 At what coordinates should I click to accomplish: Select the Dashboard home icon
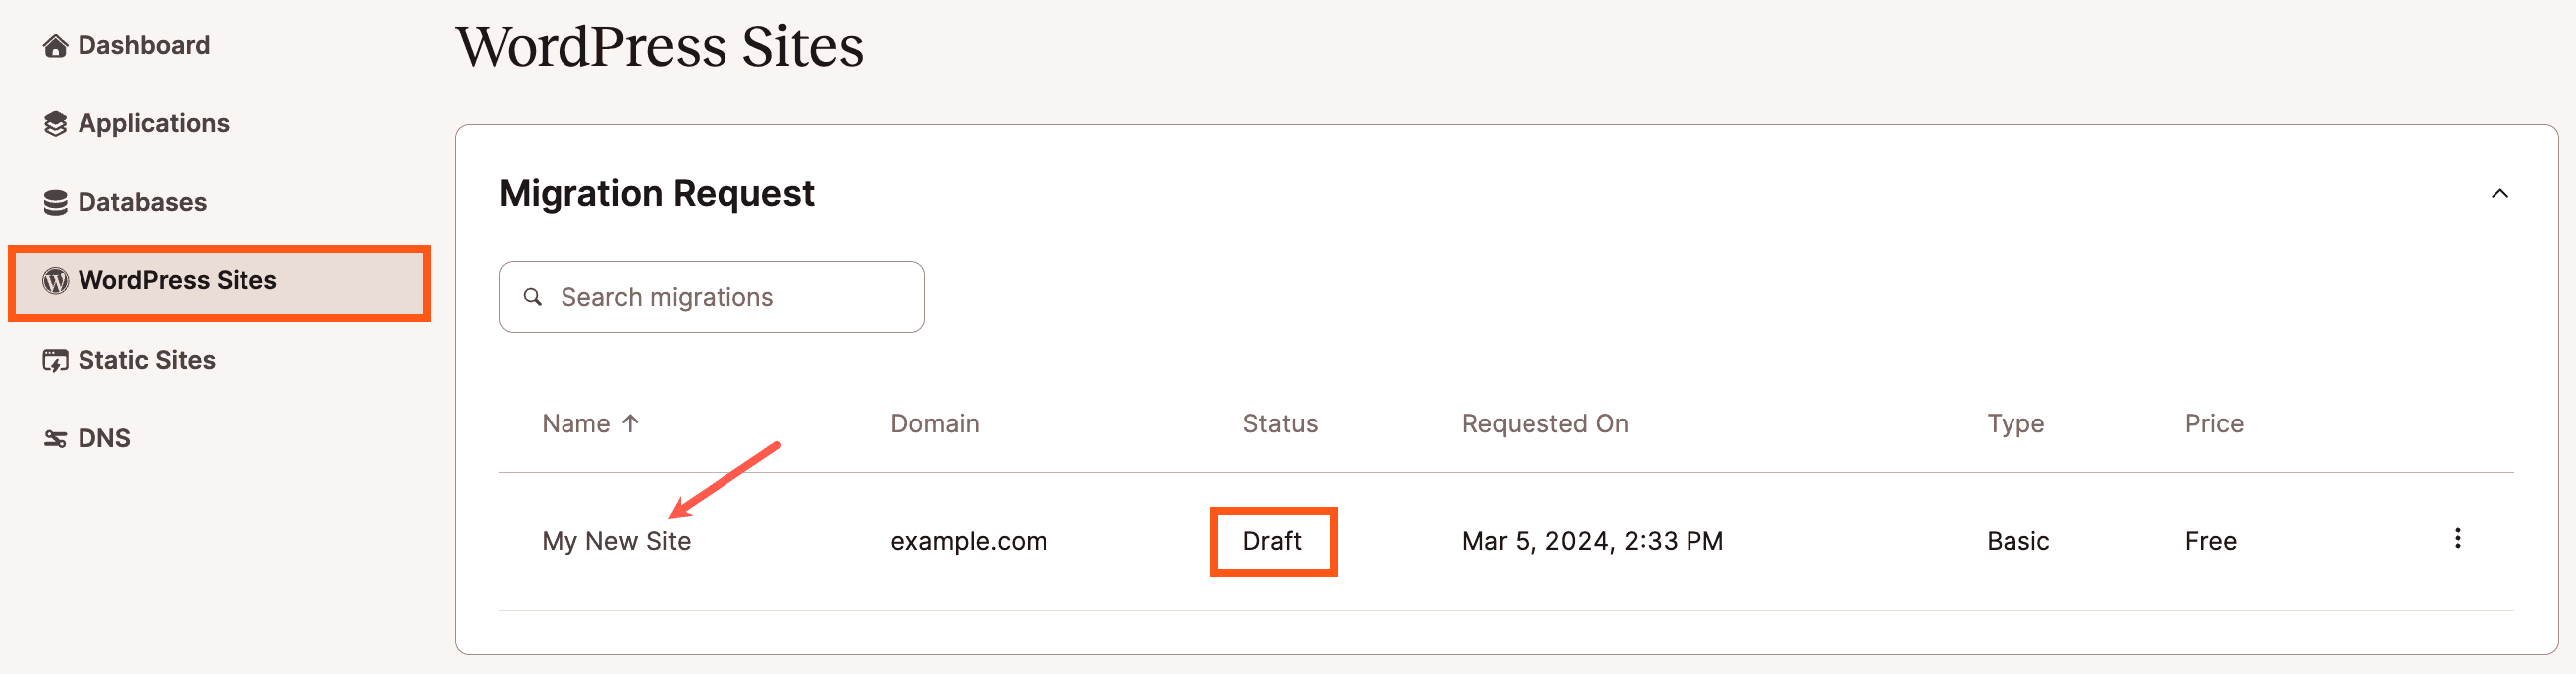[54, 44]
